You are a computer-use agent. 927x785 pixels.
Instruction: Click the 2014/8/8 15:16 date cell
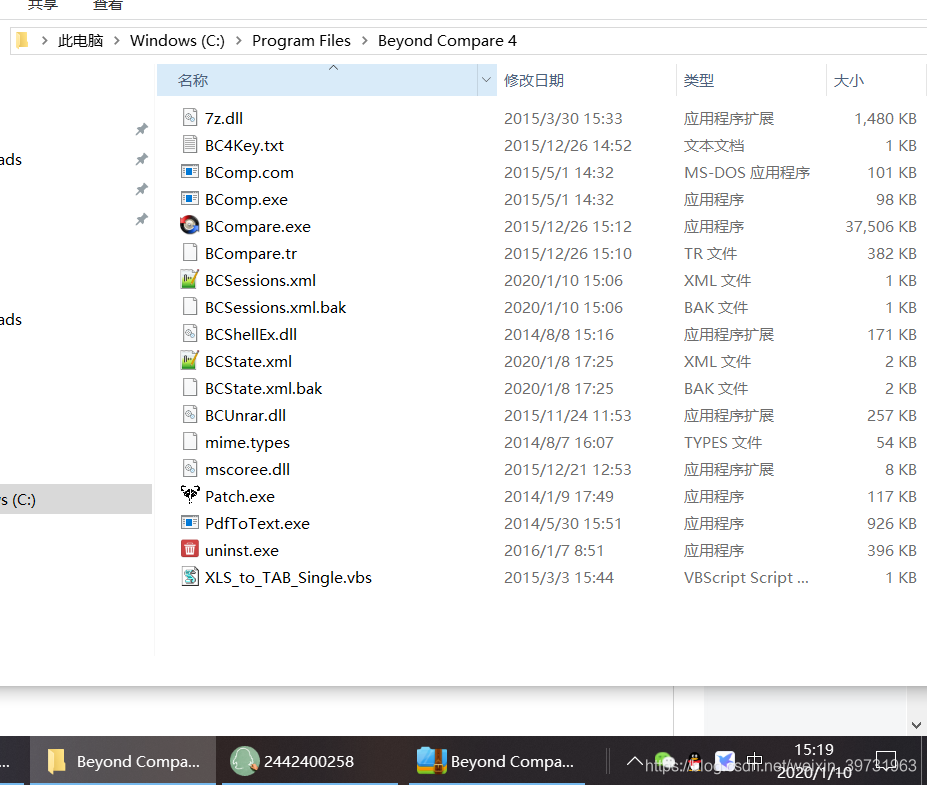(x=559, y=335)
